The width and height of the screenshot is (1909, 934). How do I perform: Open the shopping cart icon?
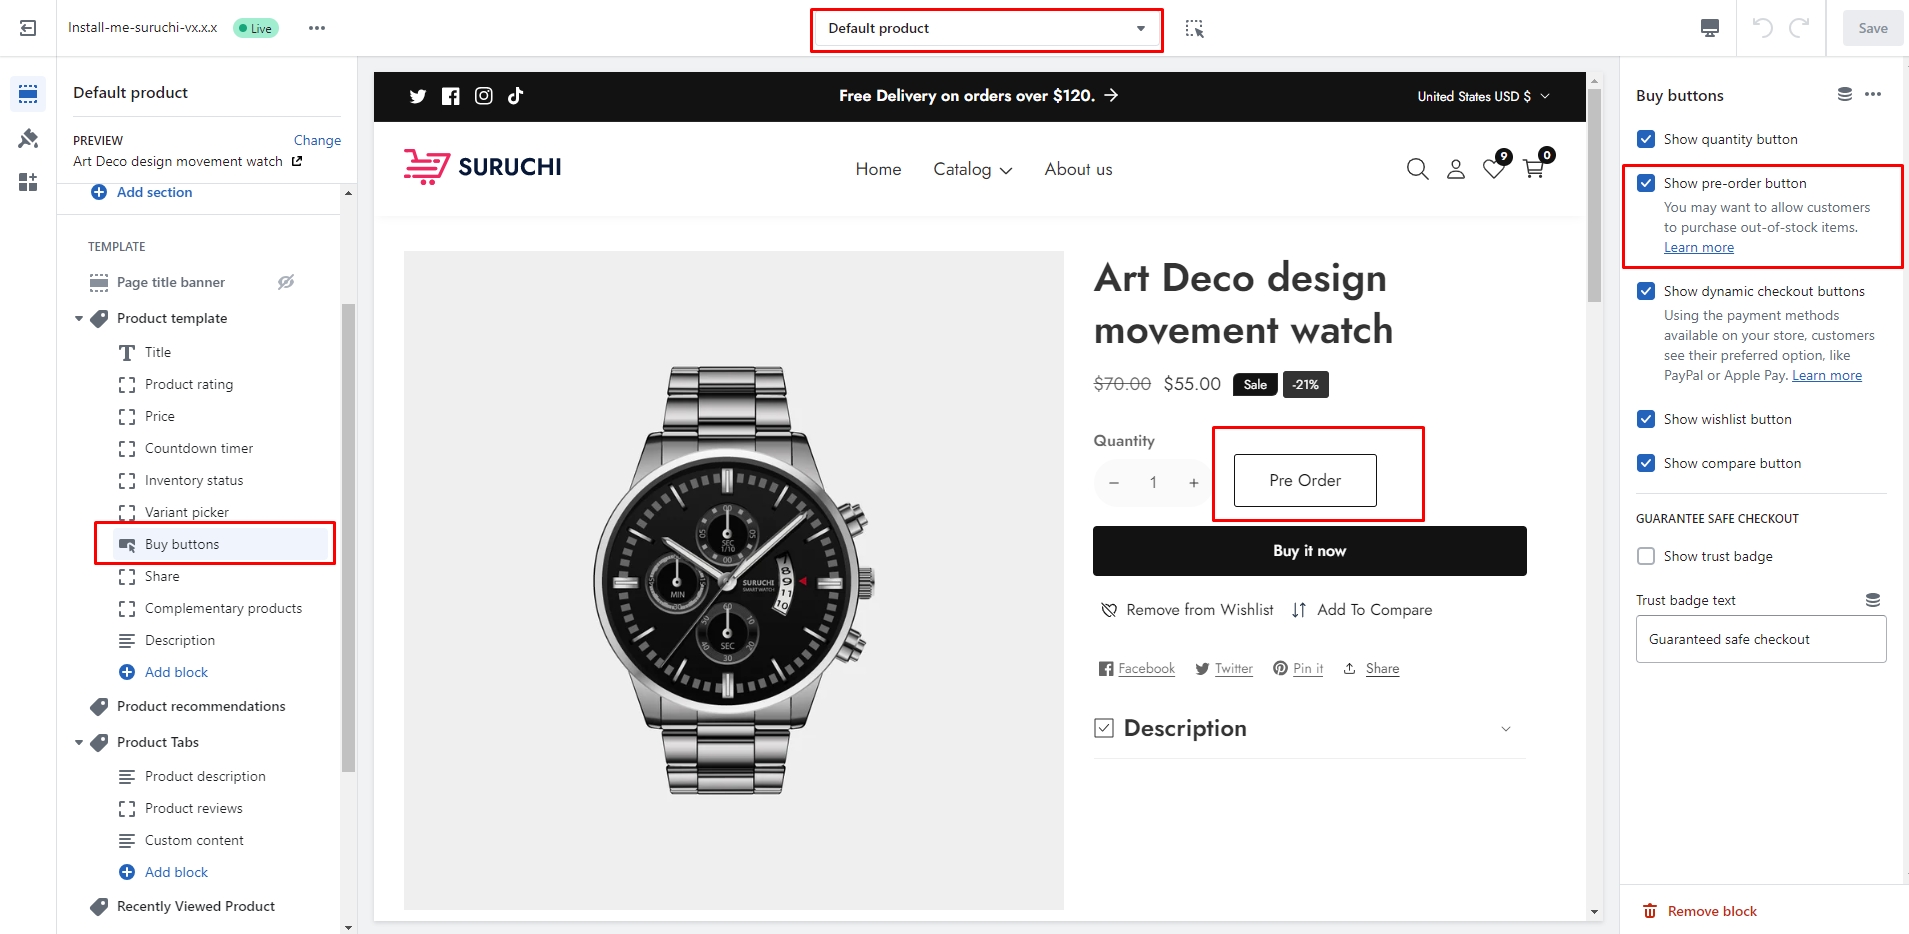click(x=1534, y=168)
